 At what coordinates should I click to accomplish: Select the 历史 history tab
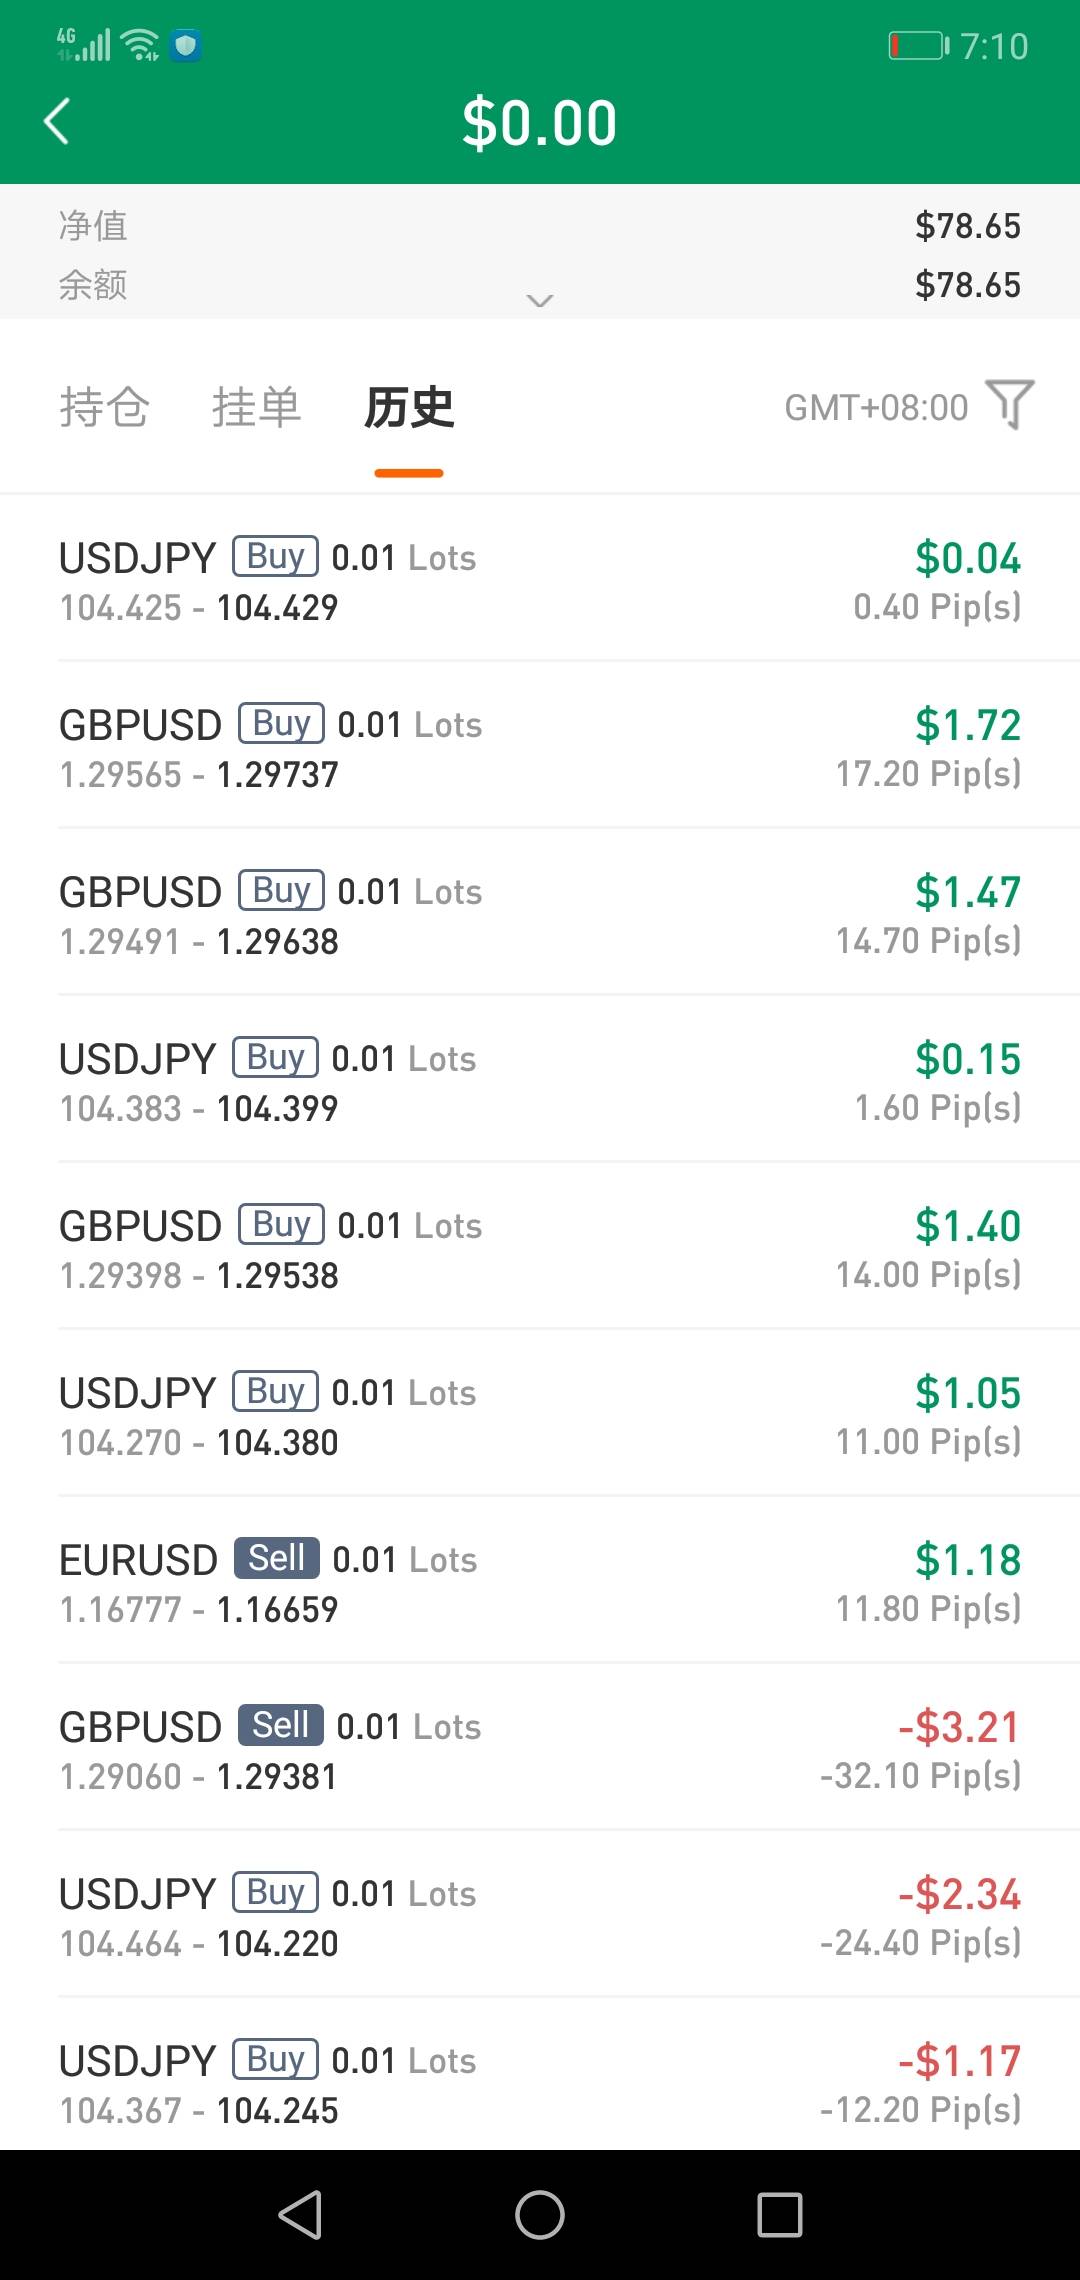[x=409, y=408]
